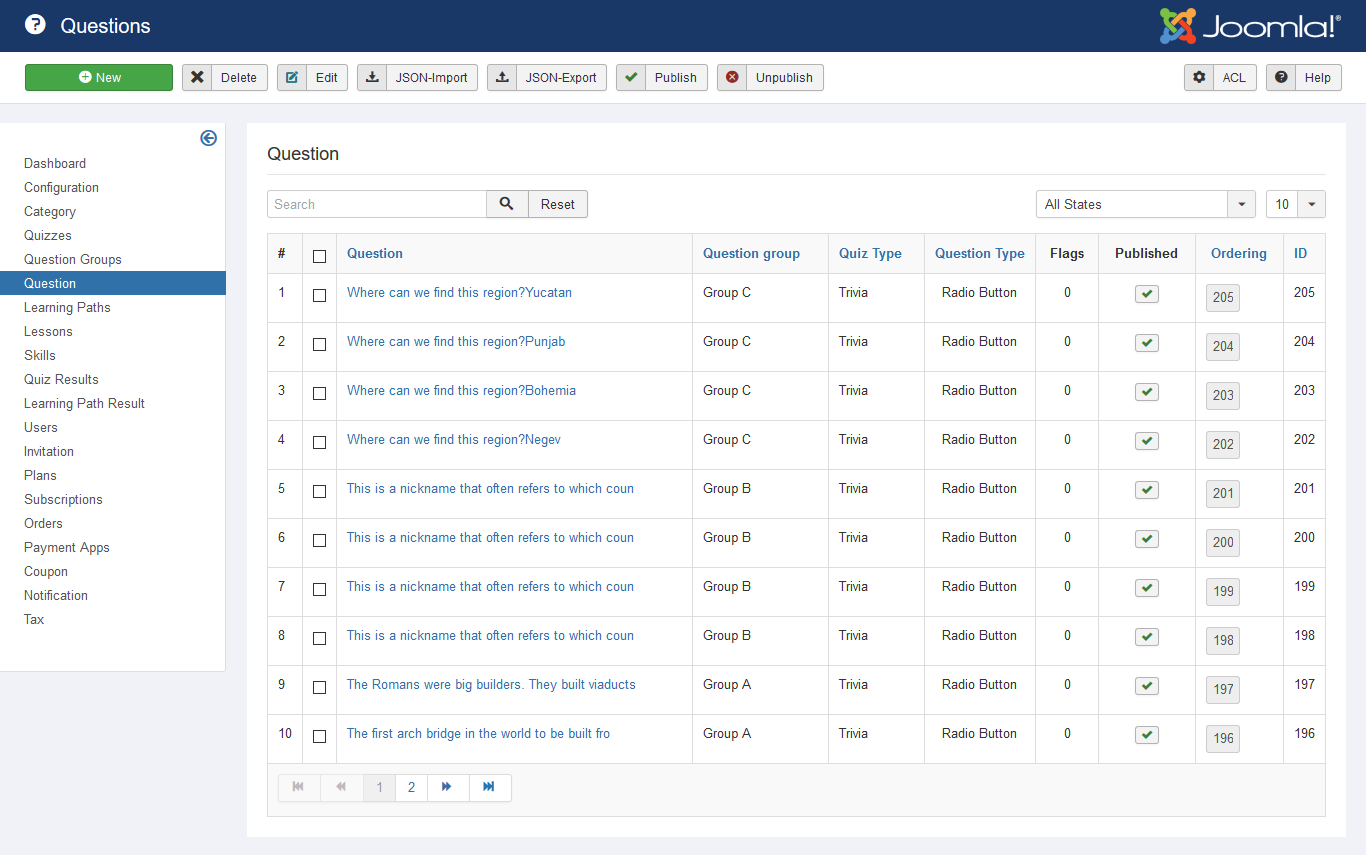Click the search magnifier icon button

(507, 204)
